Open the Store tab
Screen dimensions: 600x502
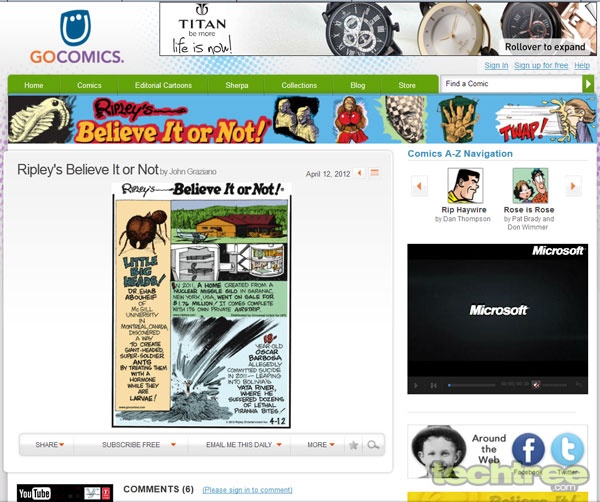tap(407, 85)
